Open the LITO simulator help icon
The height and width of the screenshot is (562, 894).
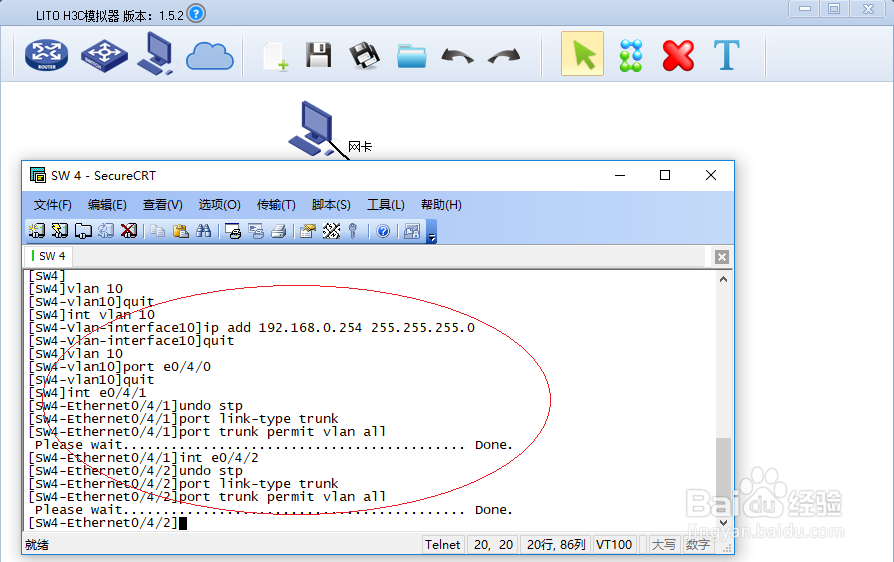pos(196,13)
